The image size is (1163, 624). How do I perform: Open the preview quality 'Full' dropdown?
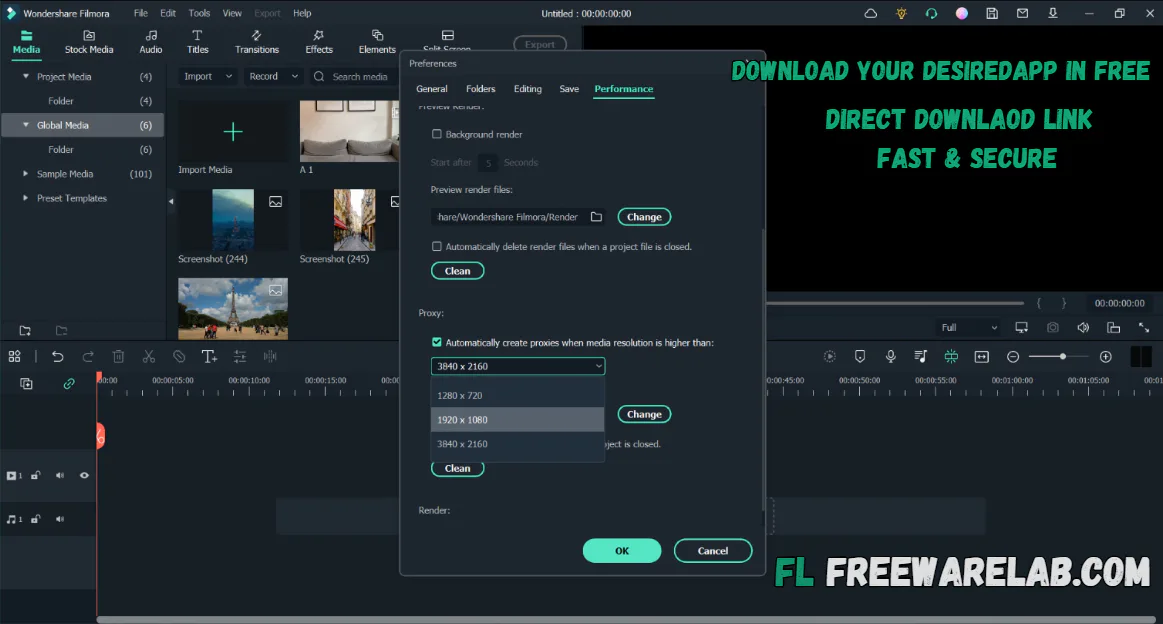[x=966, y=327]
